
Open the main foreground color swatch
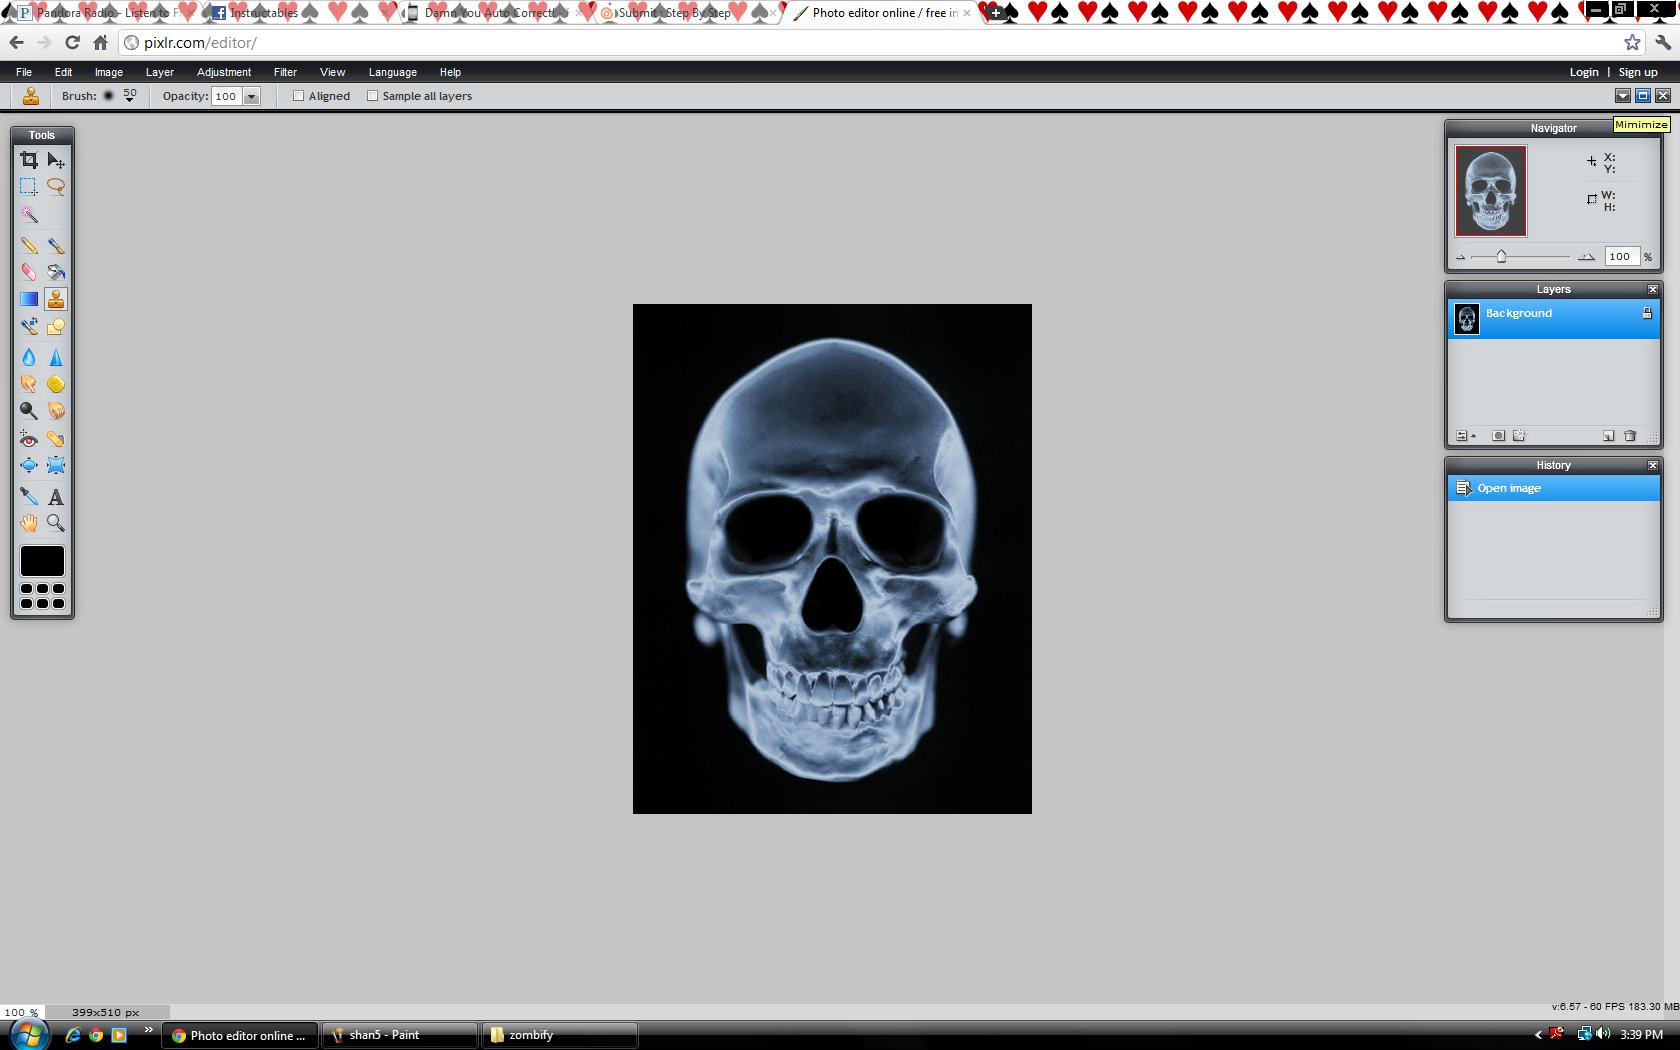click(x=42, y=561)
